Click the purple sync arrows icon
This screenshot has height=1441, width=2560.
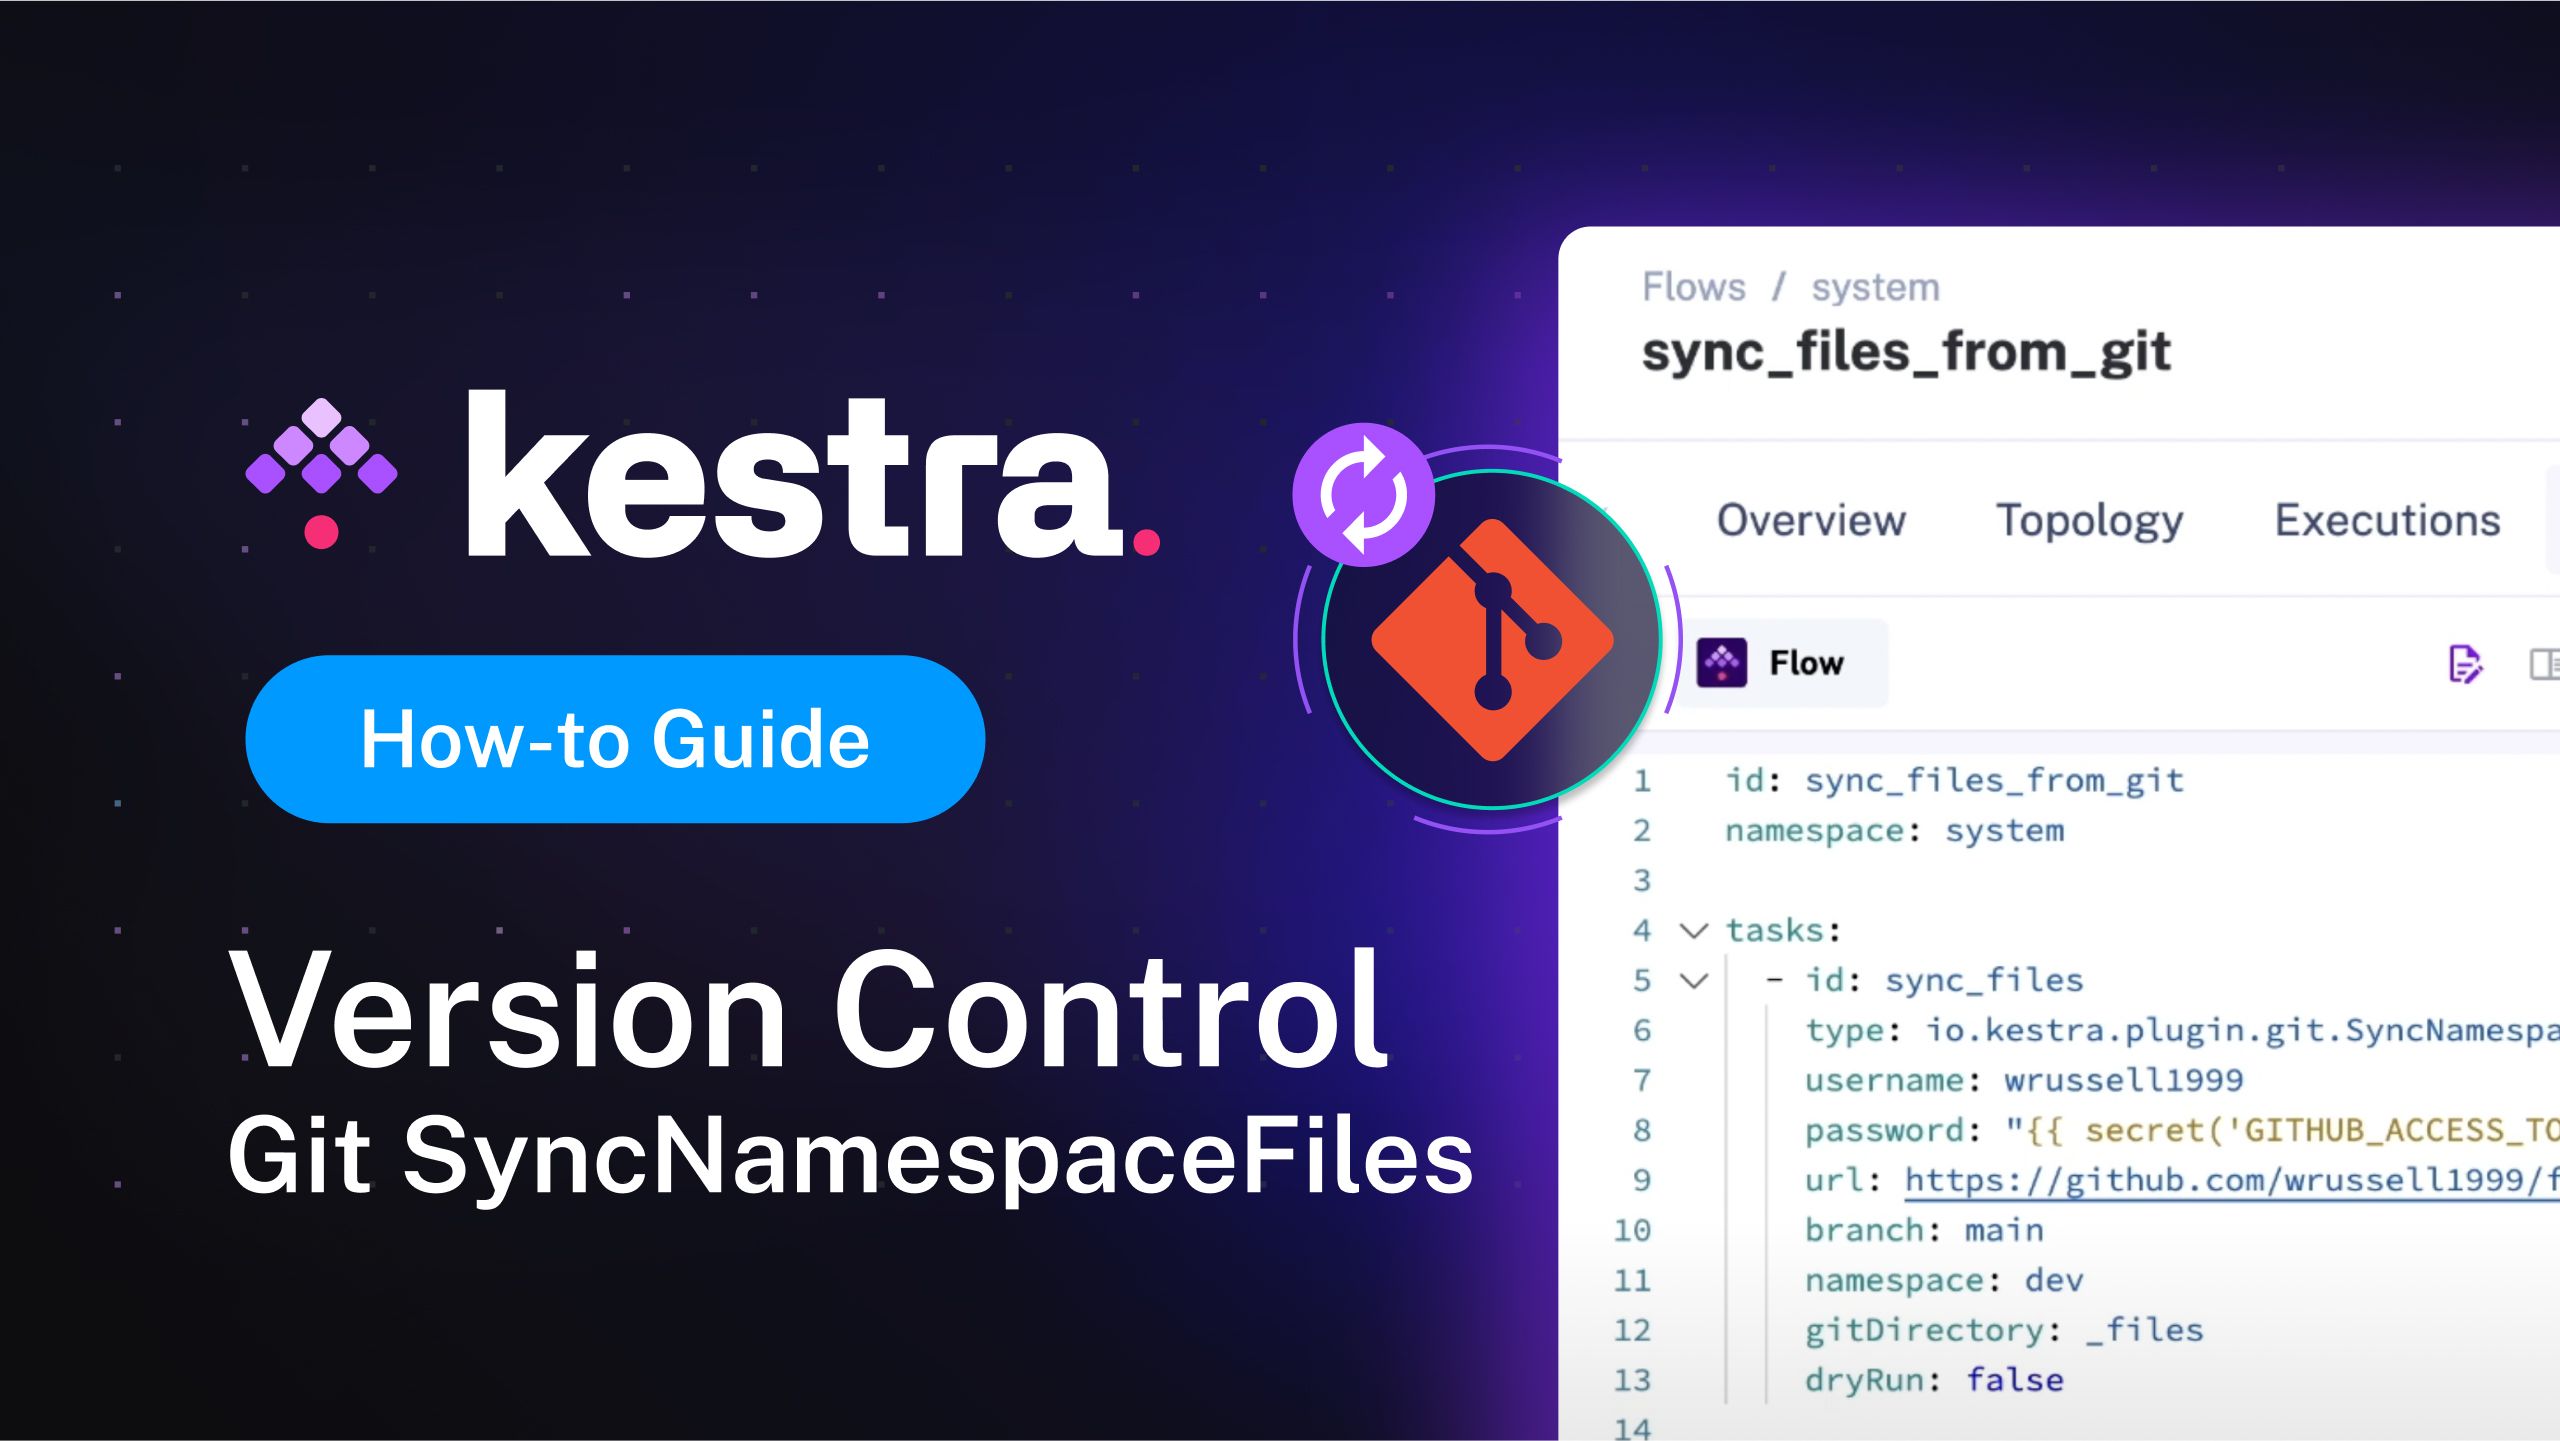pos(1363,495)
